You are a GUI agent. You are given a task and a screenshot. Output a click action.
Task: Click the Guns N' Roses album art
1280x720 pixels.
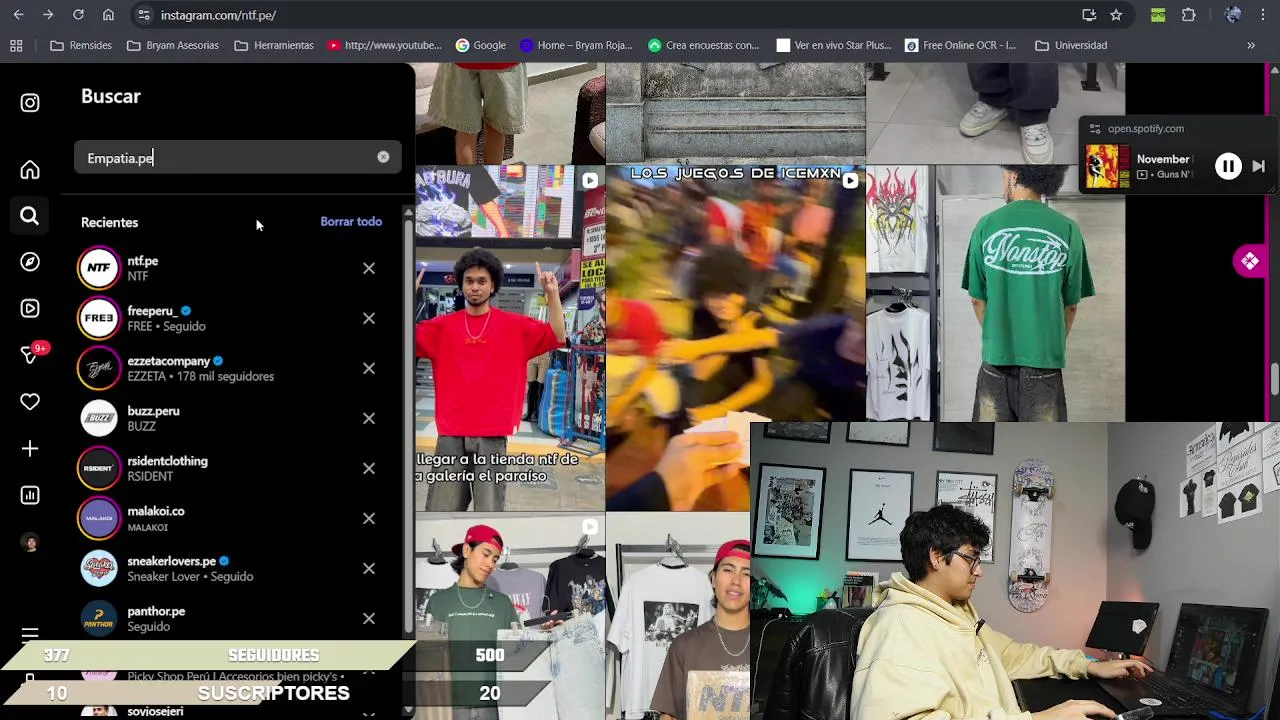coord(1107,166)
